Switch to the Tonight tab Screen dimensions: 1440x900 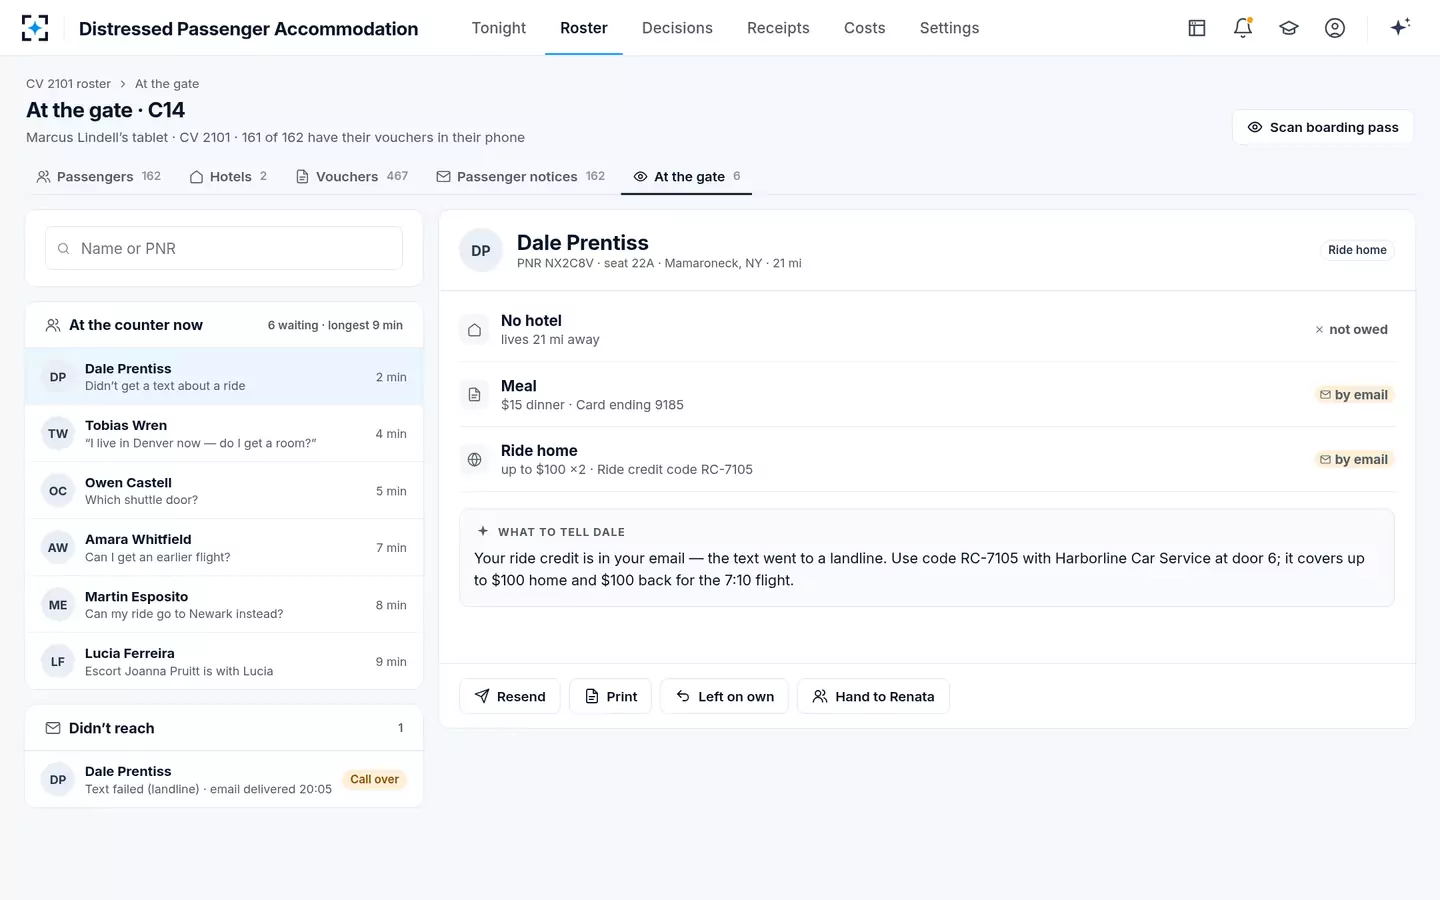[x=499, y=28]
